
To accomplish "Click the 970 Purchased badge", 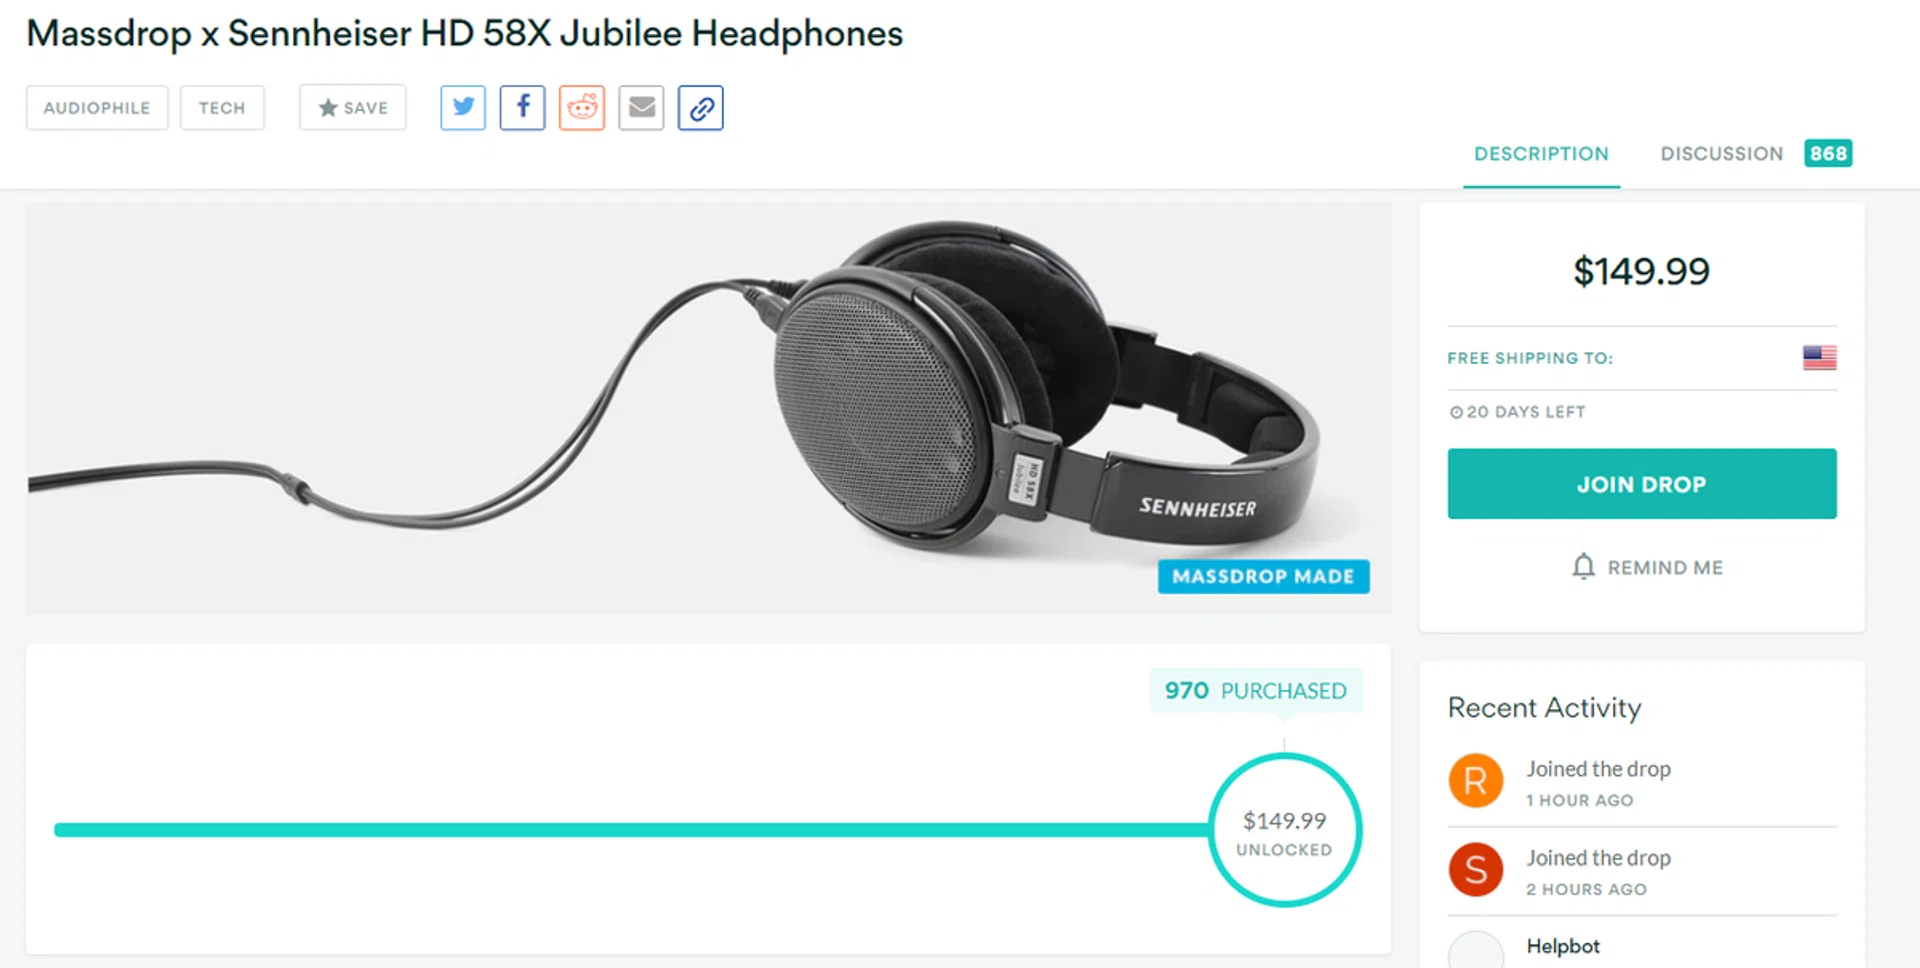I will click(1256, 690).
